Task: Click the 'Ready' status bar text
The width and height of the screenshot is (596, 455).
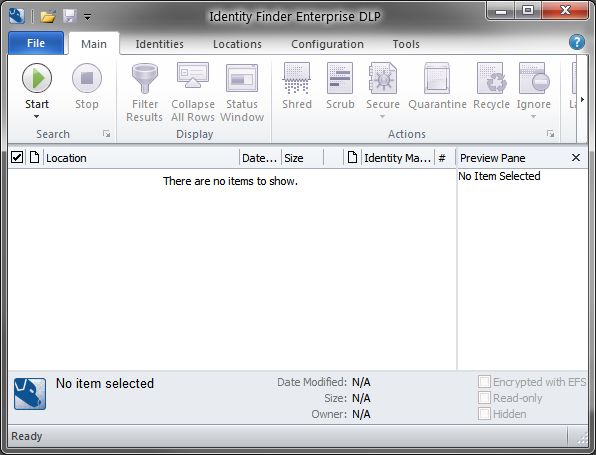Action: [x=27, y=436]
